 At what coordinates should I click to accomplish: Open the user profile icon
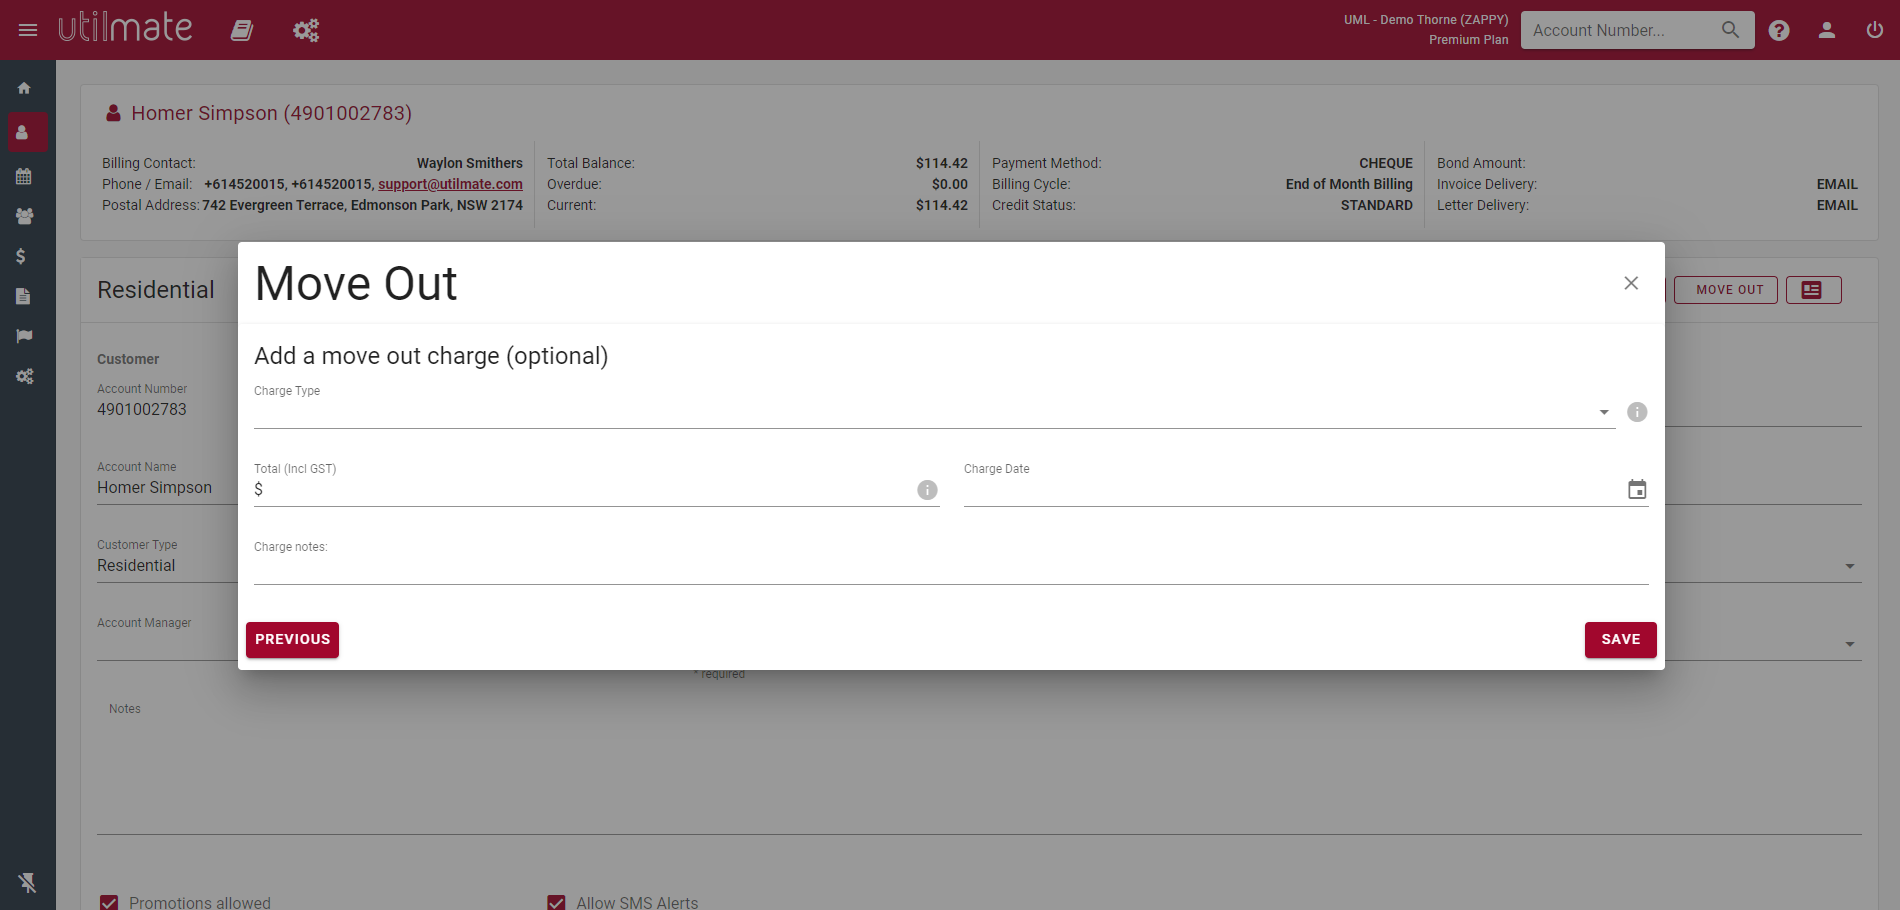pos(1827,30)
